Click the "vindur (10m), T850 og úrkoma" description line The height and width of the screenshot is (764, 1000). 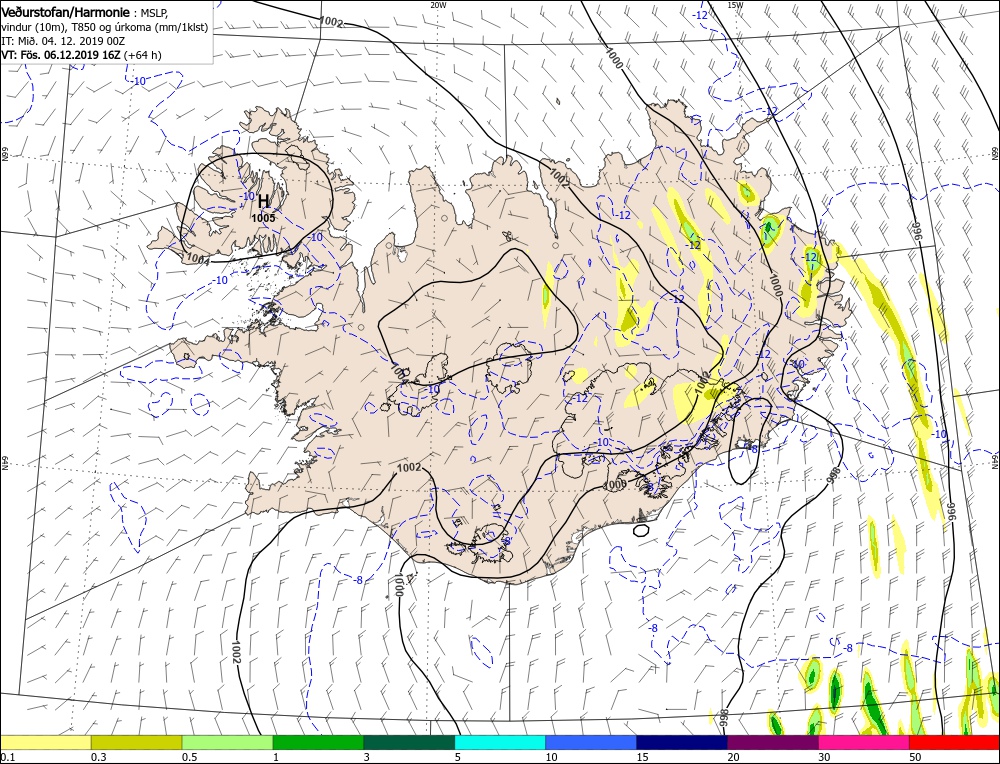pyautogui.click(x=104, y=27)
